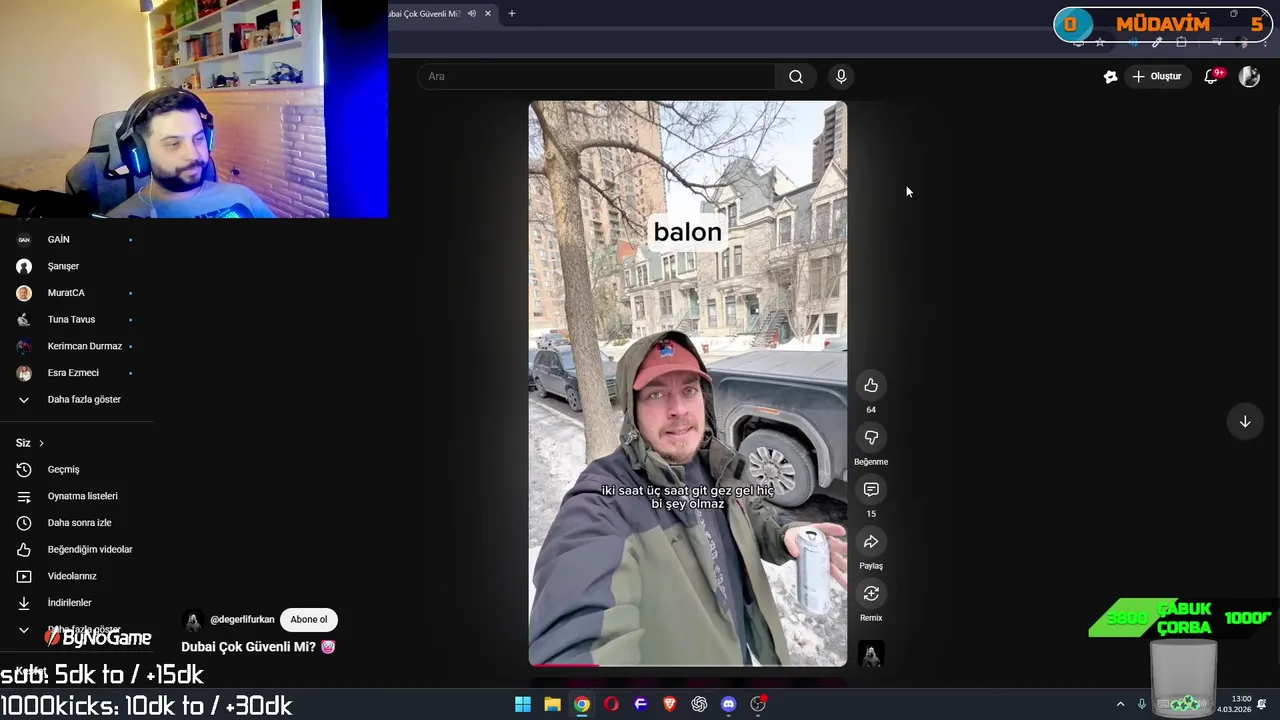
Task: Click inside the Ara search field
Action: click(x=596, y=77)
